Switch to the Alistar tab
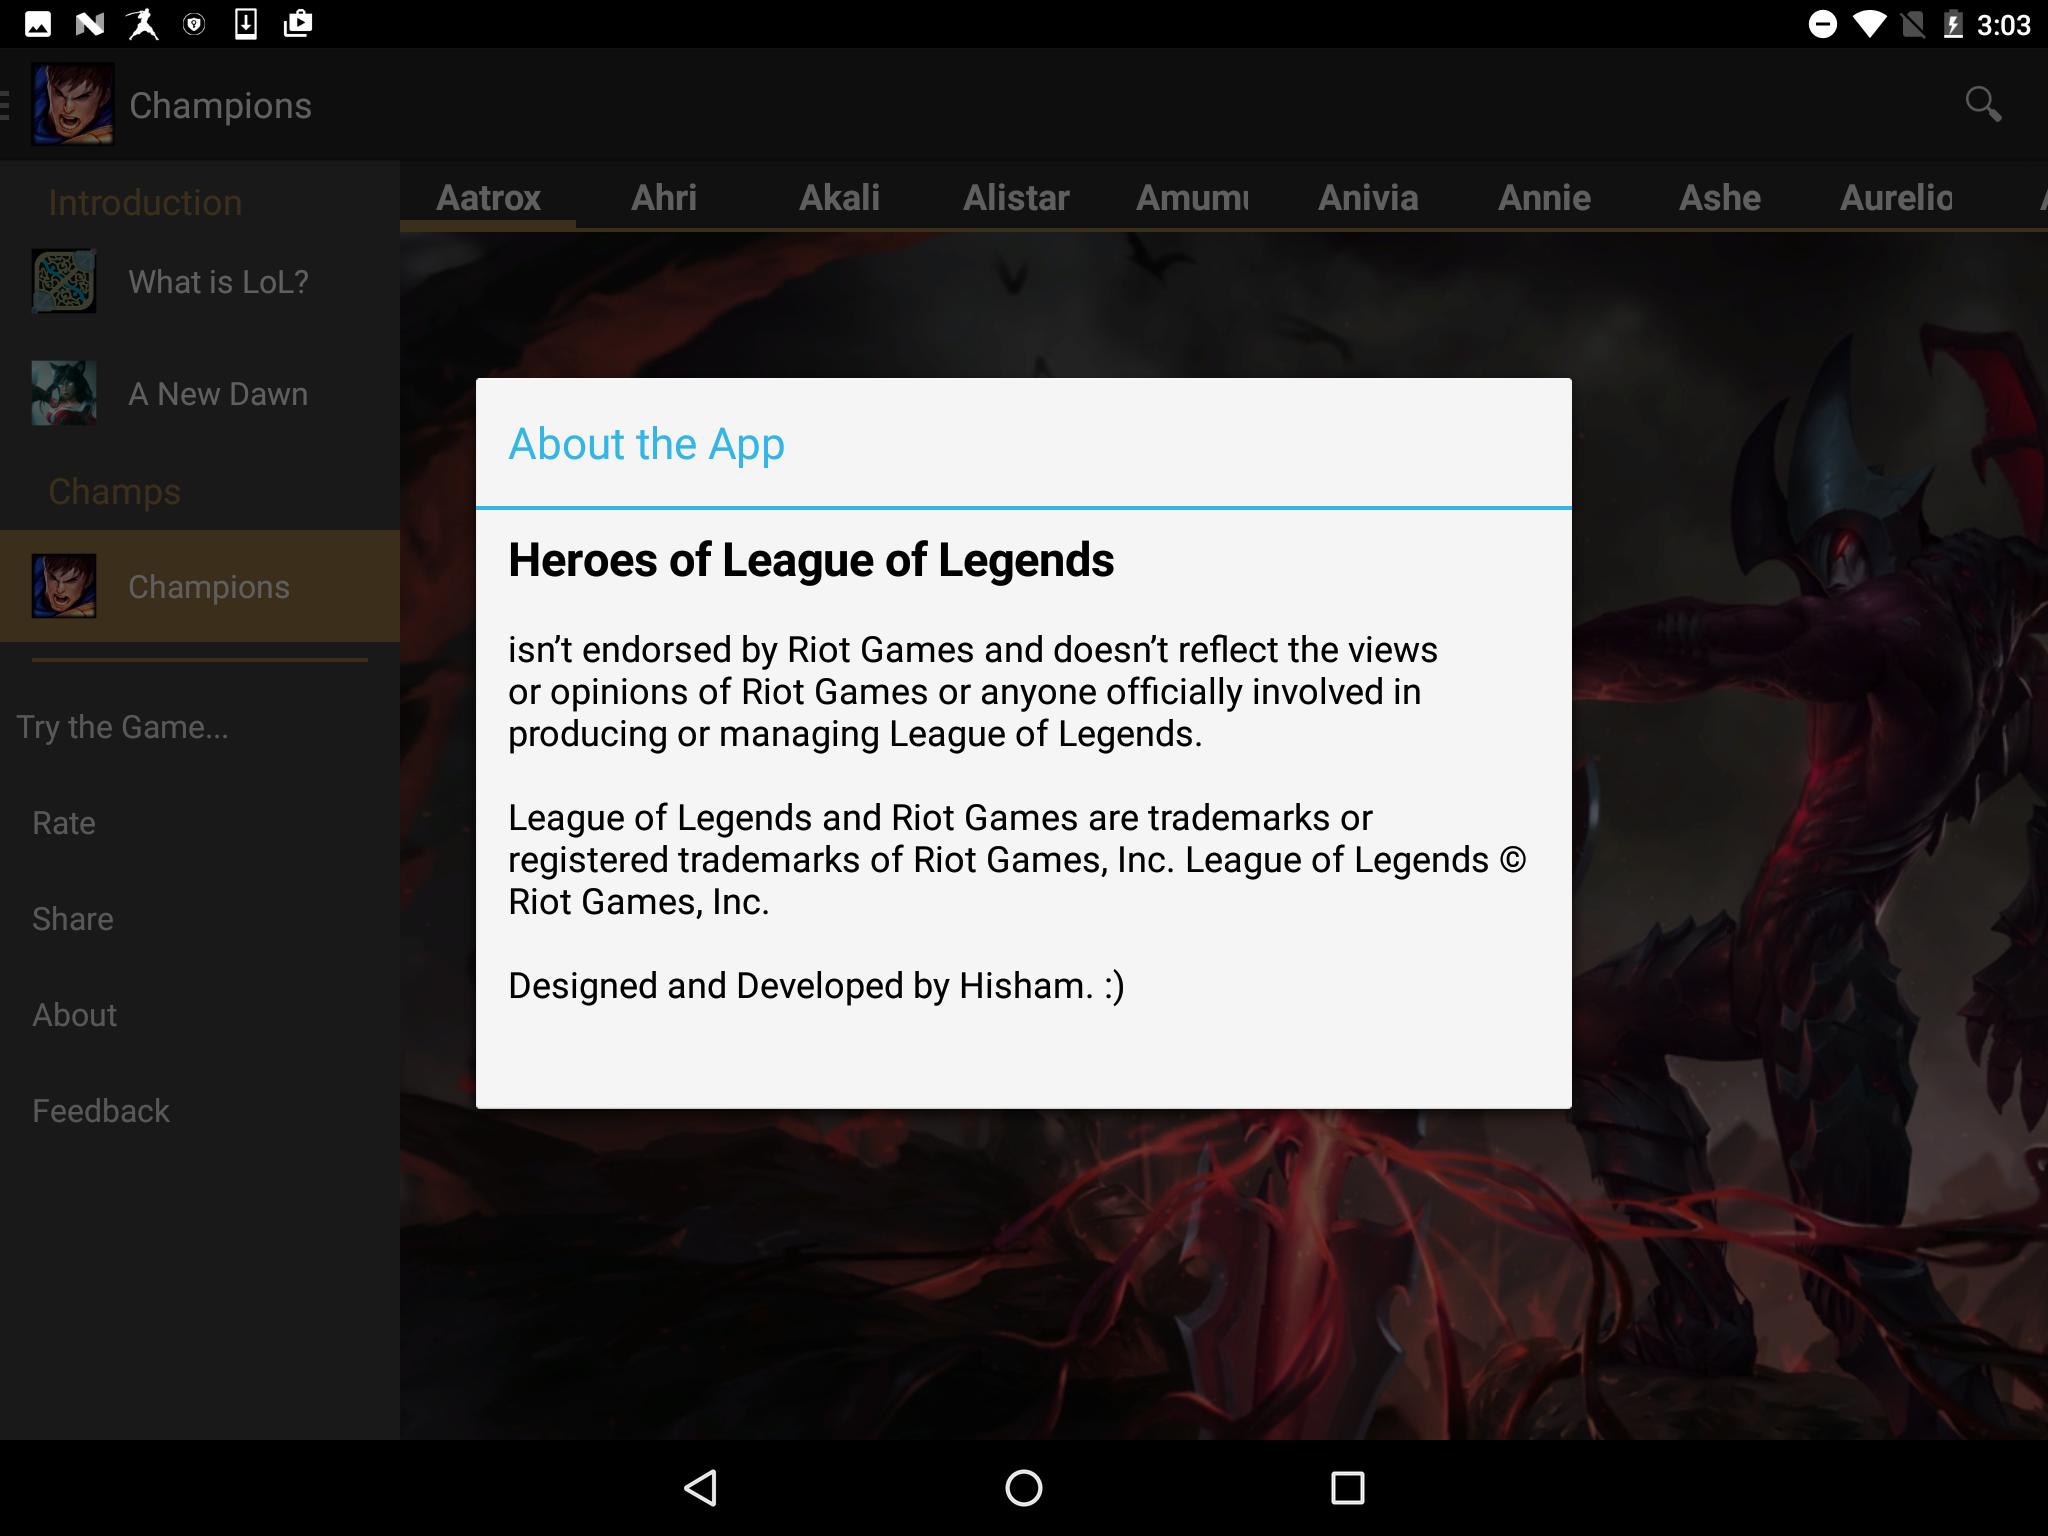2048x1536 pixels. click(1015, 197)
